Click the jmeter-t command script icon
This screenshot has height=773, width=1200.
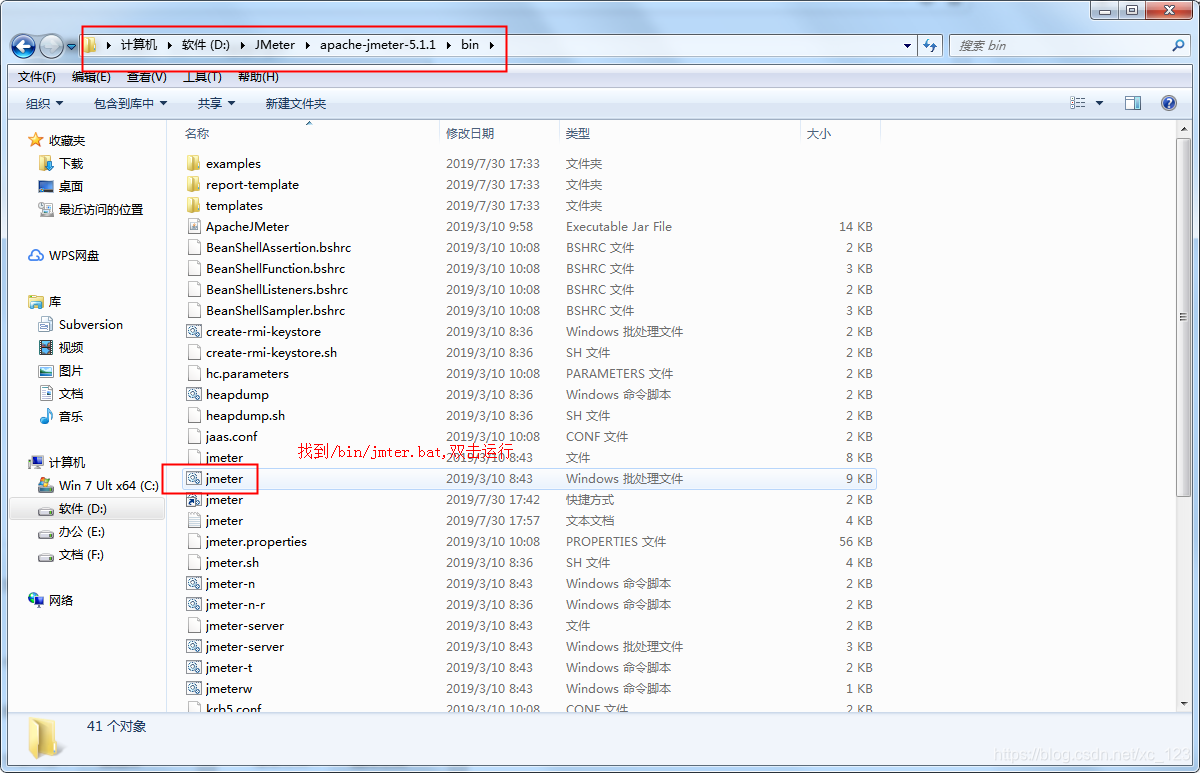pyautogui.click(x=194, y=667)
